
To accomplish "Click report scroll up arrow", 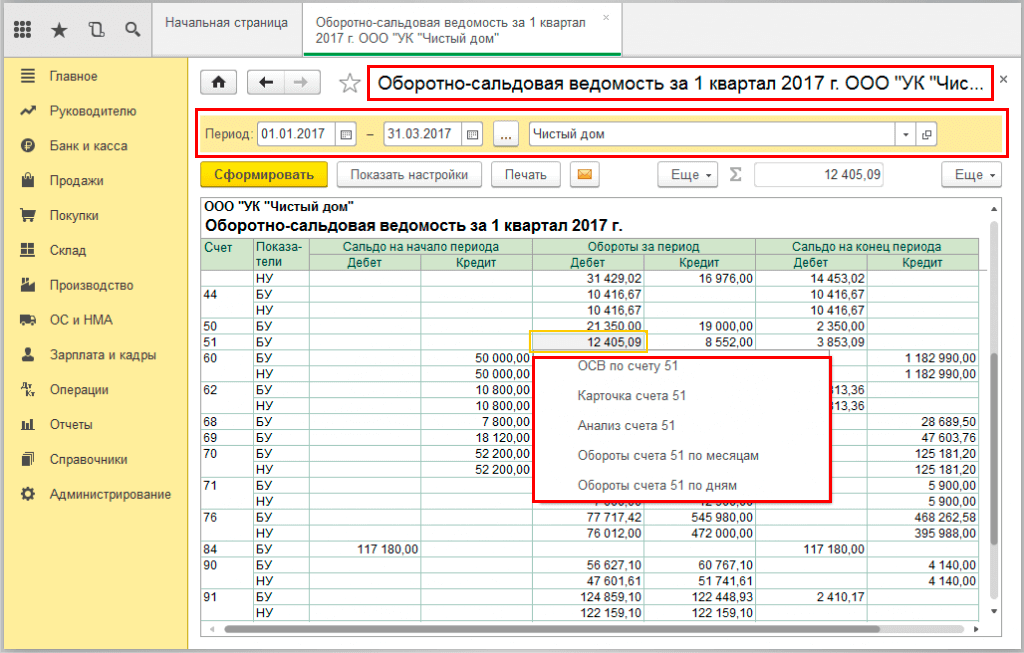I will (x=993, y=209).
